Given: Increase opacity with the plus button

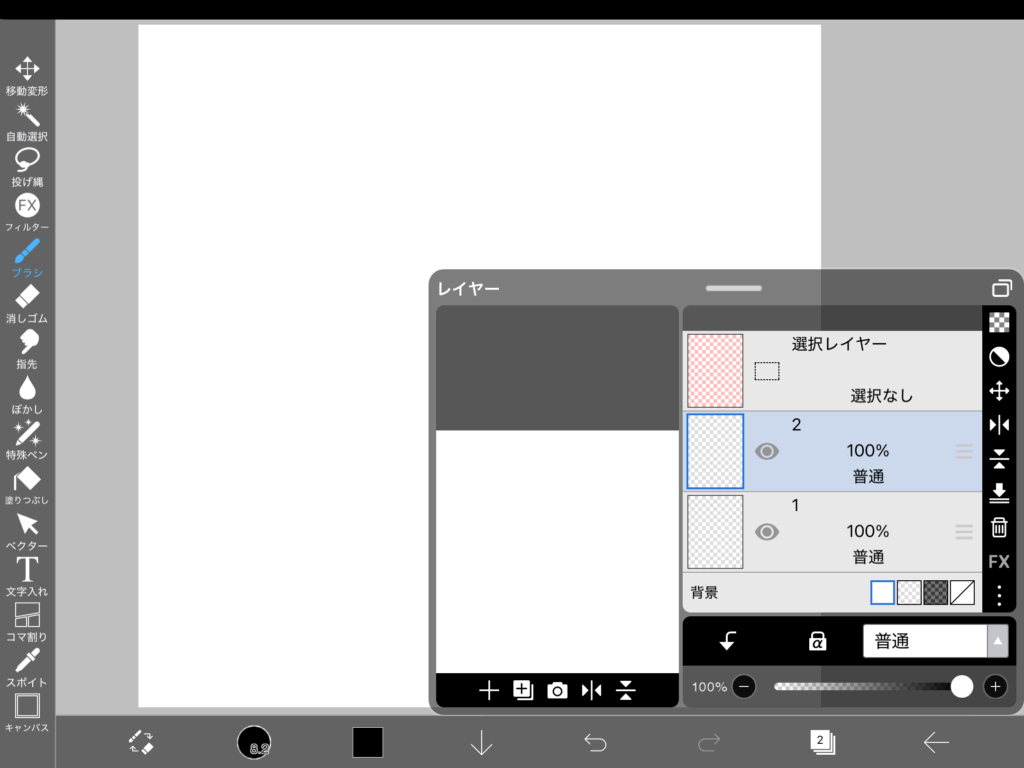Looking at the screenshot, I should click(x=995, y=686).
